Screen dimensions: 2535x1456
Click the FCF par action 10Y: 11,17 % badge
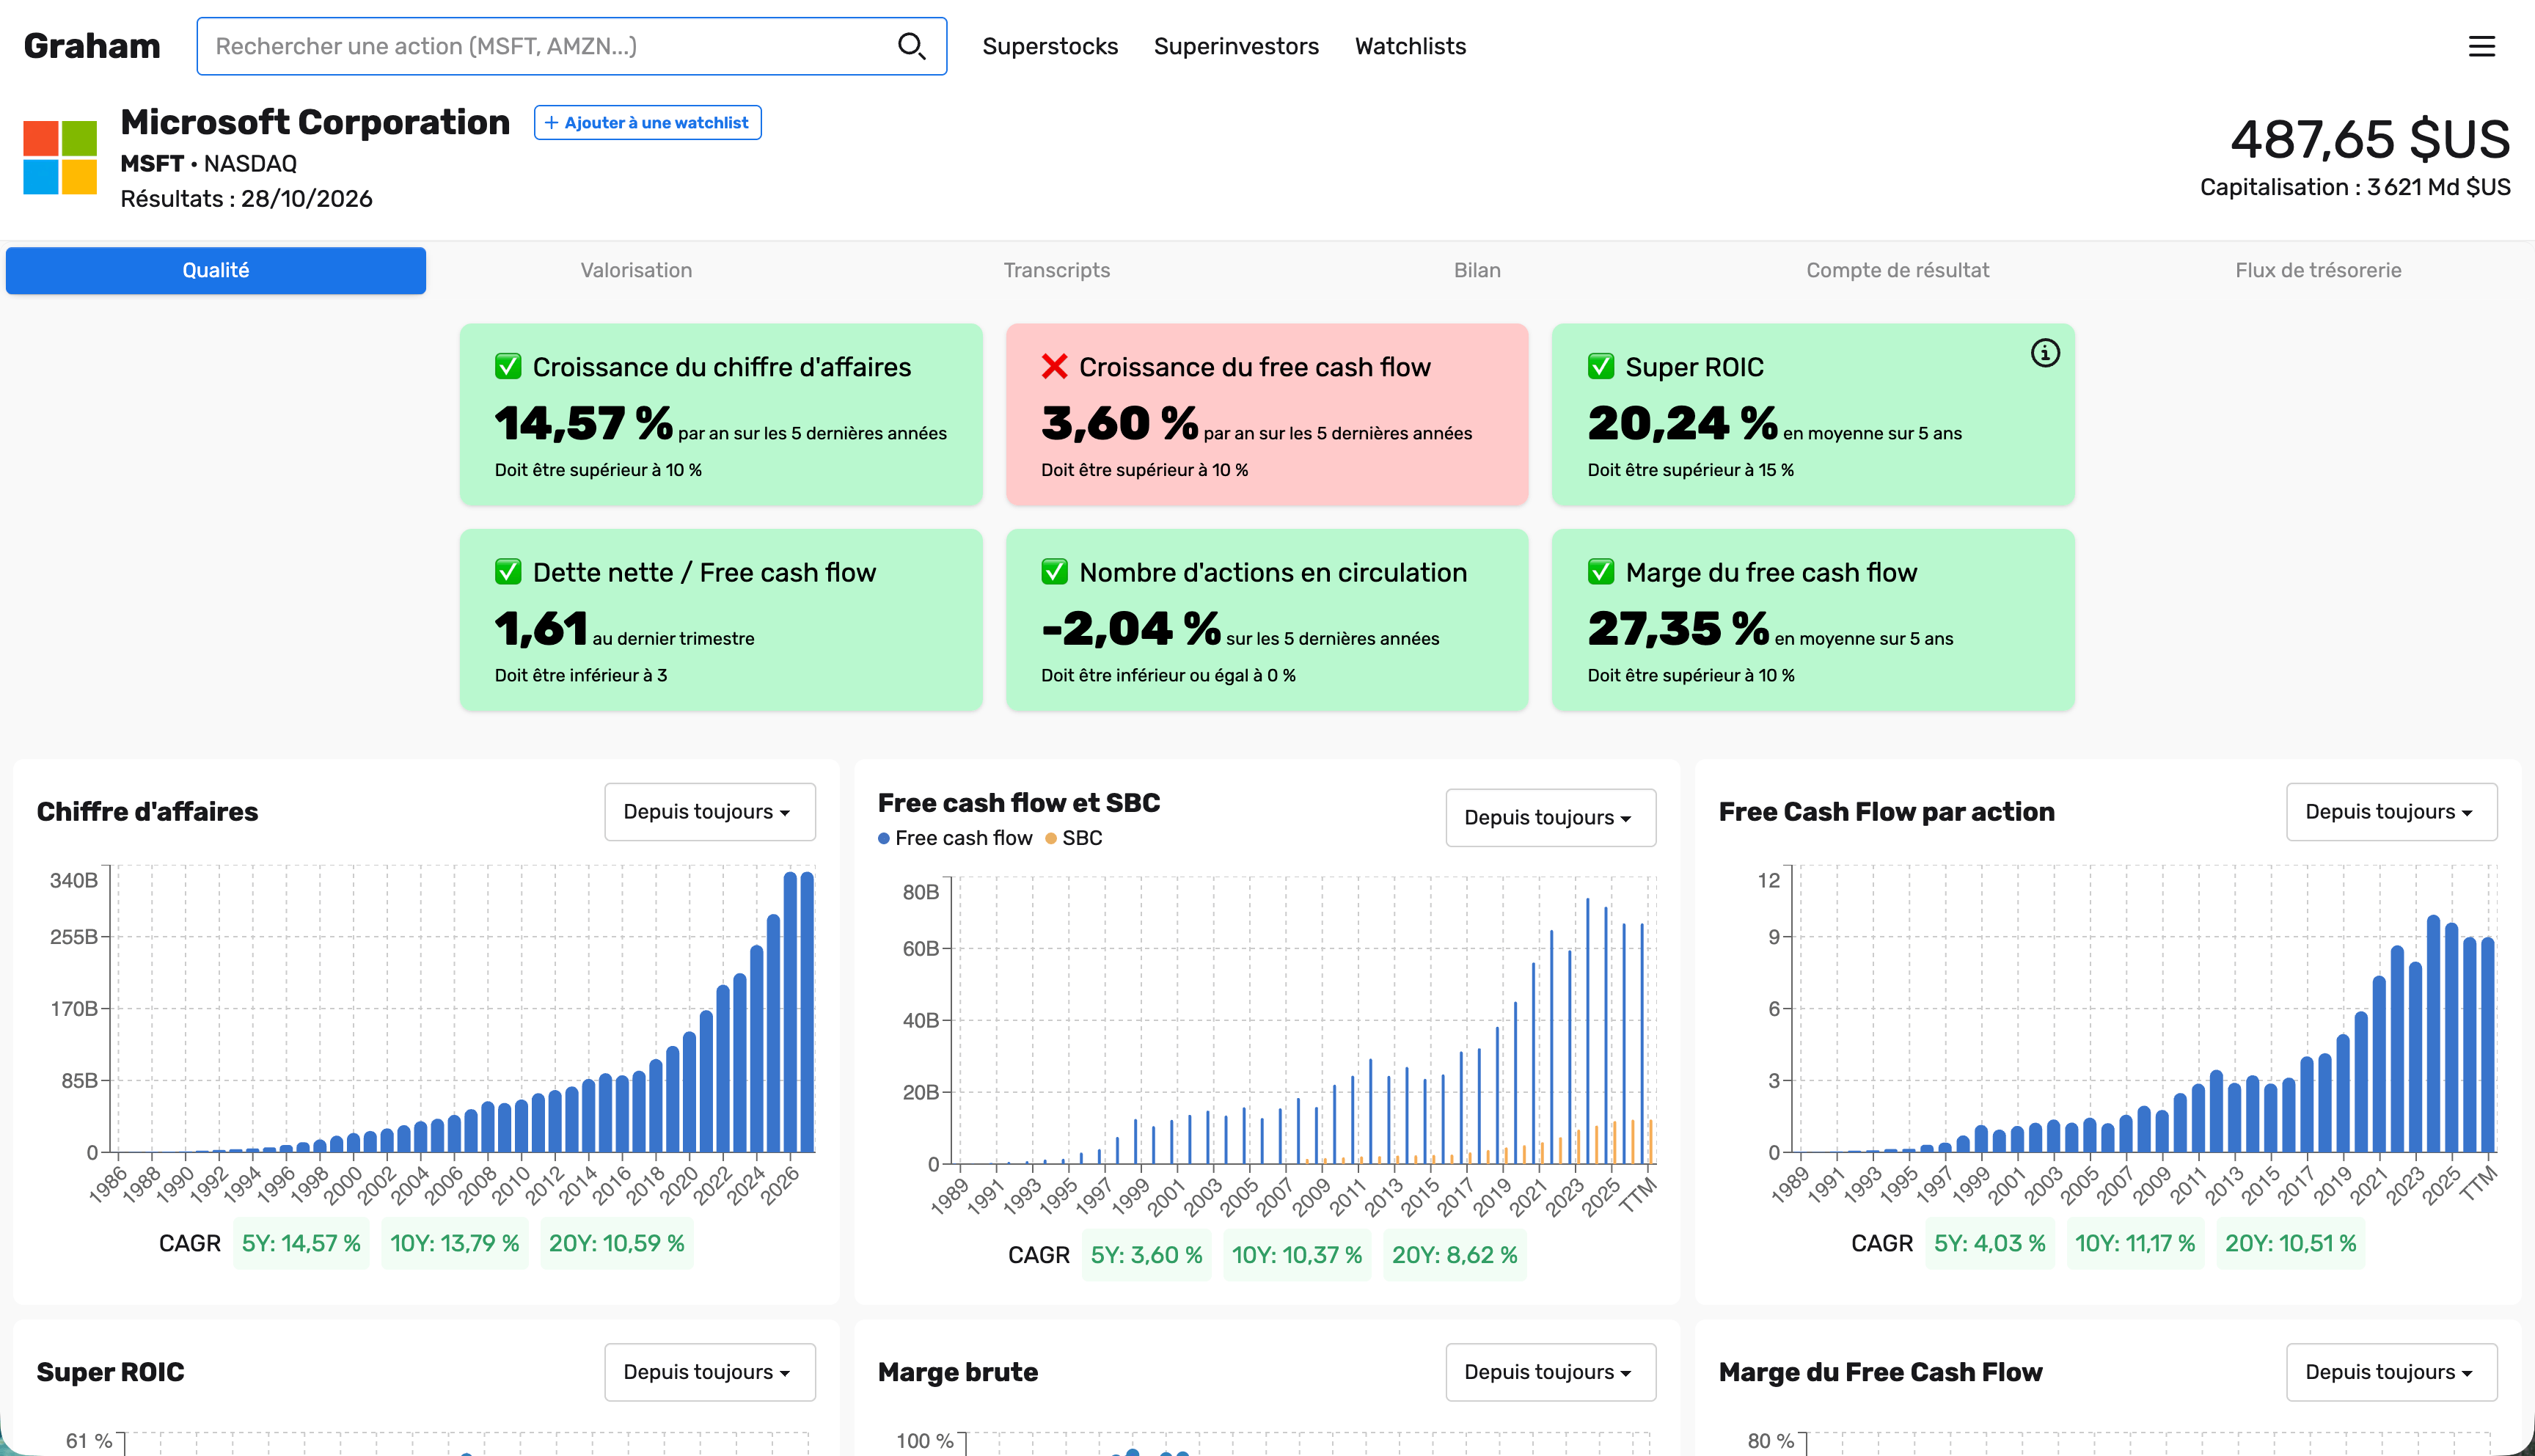pos(2135,1244)
